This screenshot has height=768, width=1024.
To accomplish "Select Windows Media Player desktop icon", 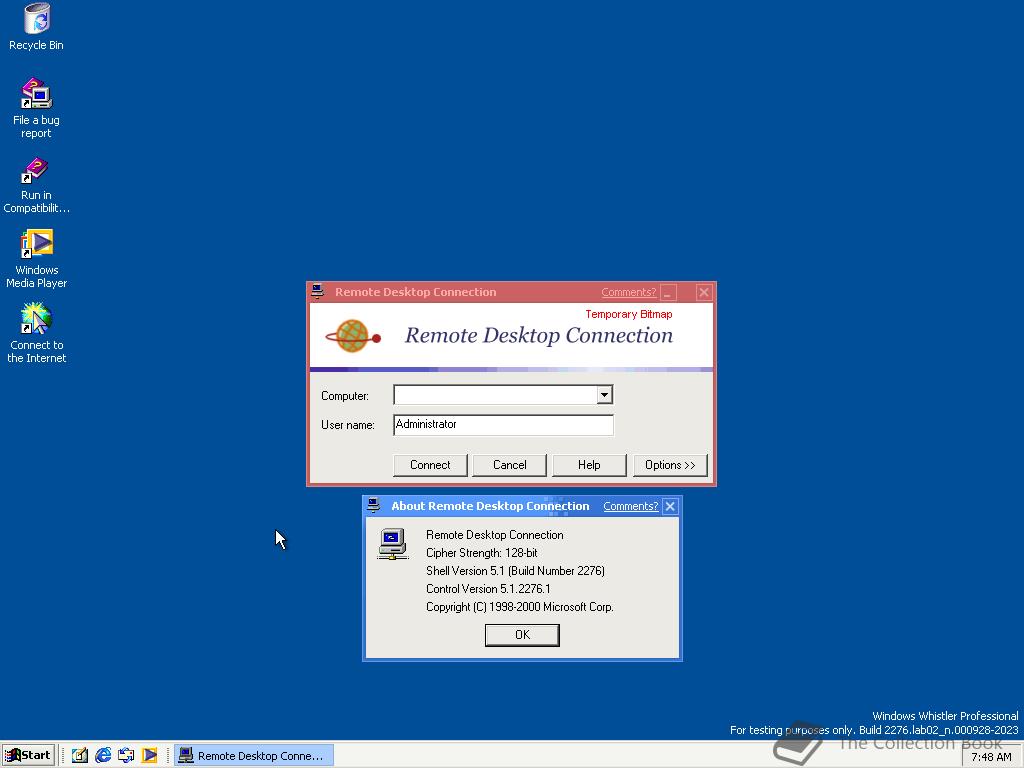I will click(37, 257).
